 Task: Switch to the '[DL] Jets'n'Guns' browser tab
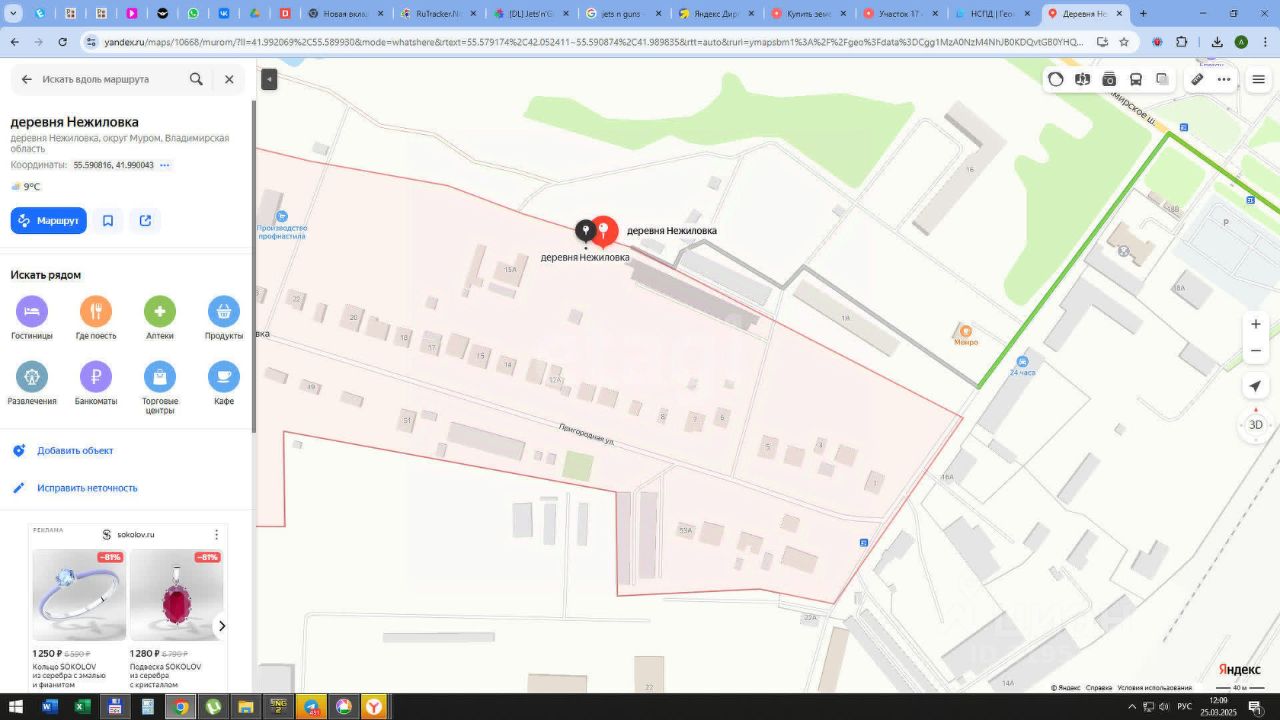point(531,14)
